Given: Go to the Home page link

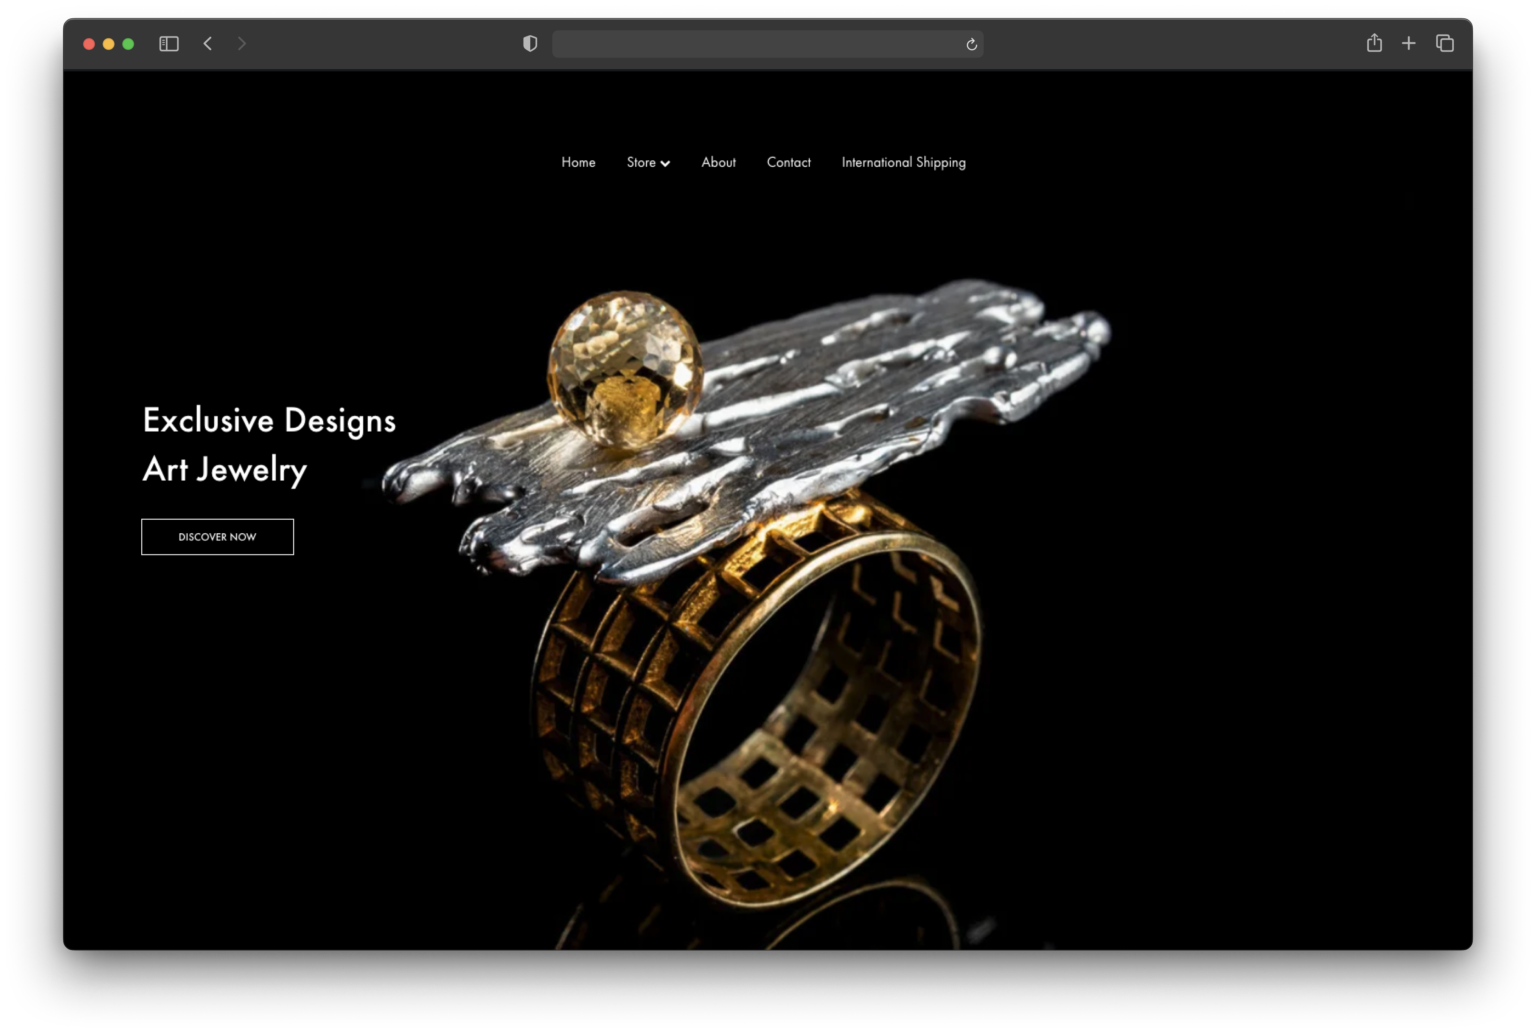Looking at the screenshot, I should (578, 162).
